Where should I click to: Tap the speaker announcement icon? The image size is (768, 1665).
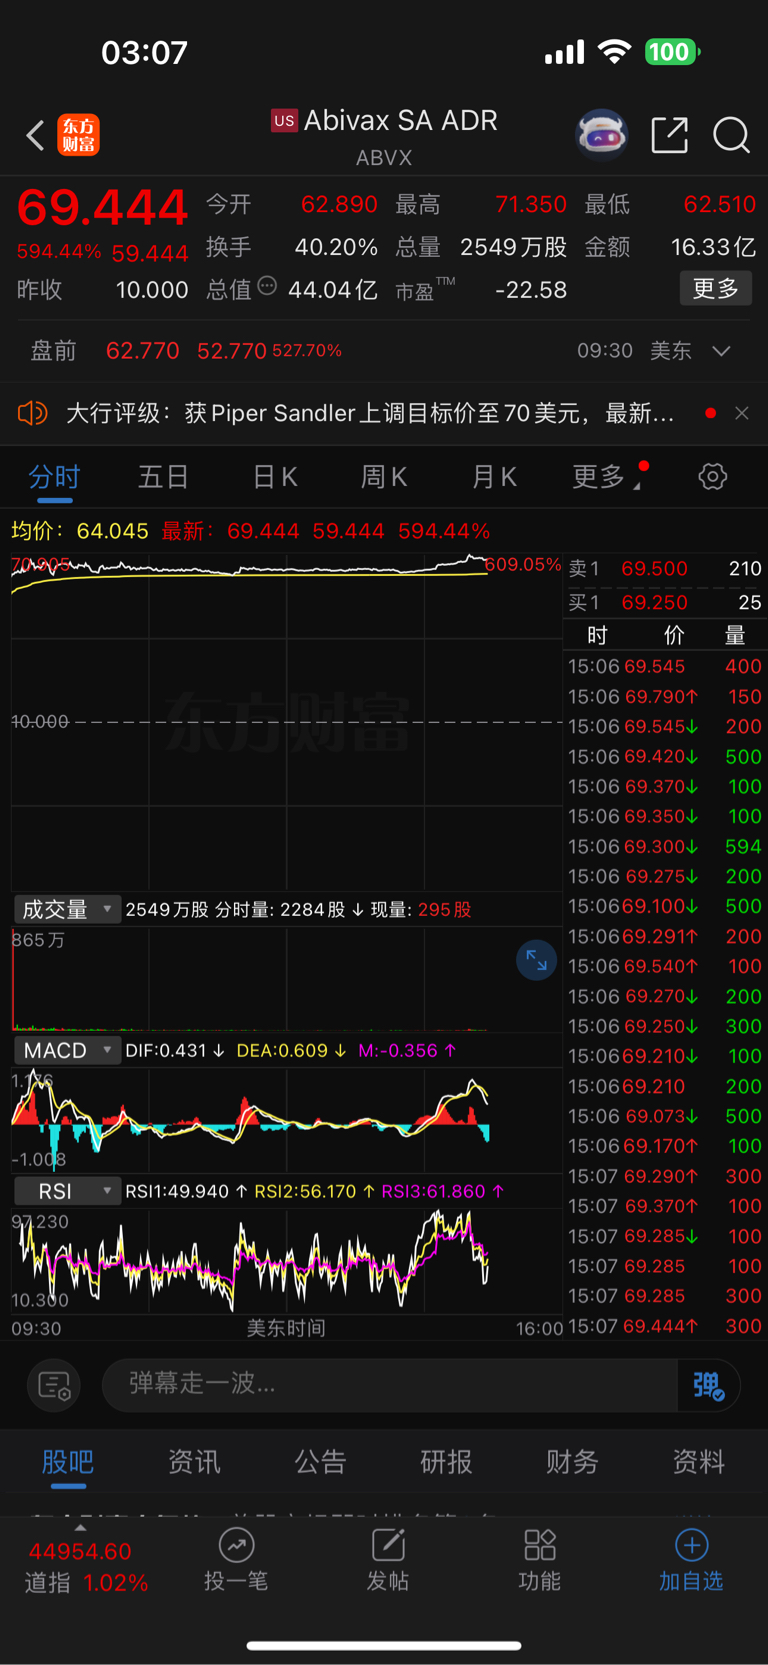(33, 413)
